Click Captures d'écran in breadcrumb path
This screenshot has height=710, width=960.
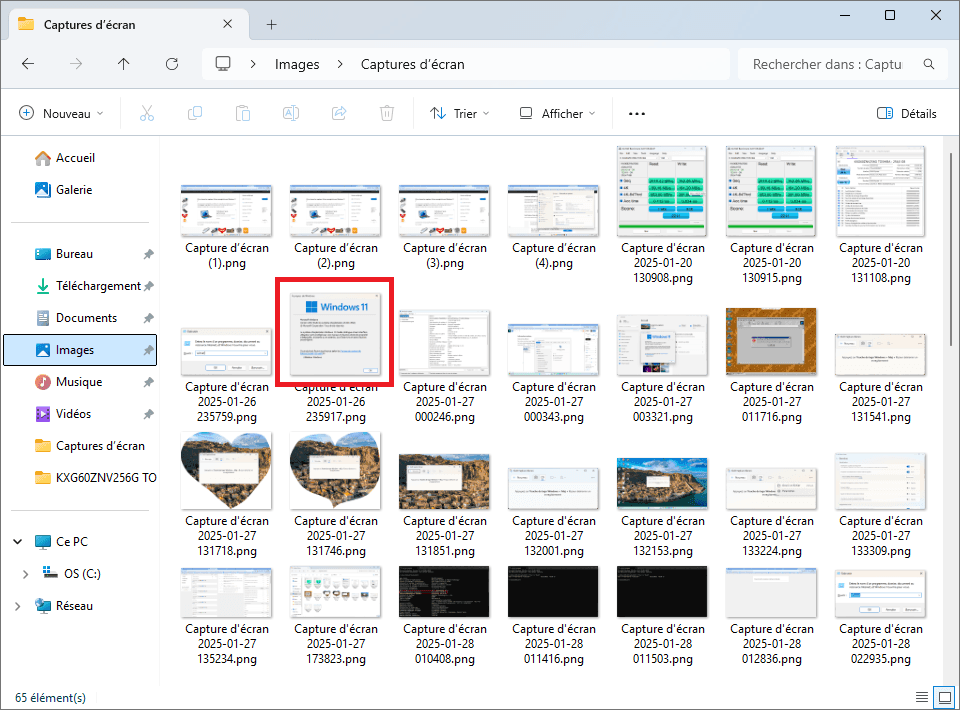[x=413, y=64]
